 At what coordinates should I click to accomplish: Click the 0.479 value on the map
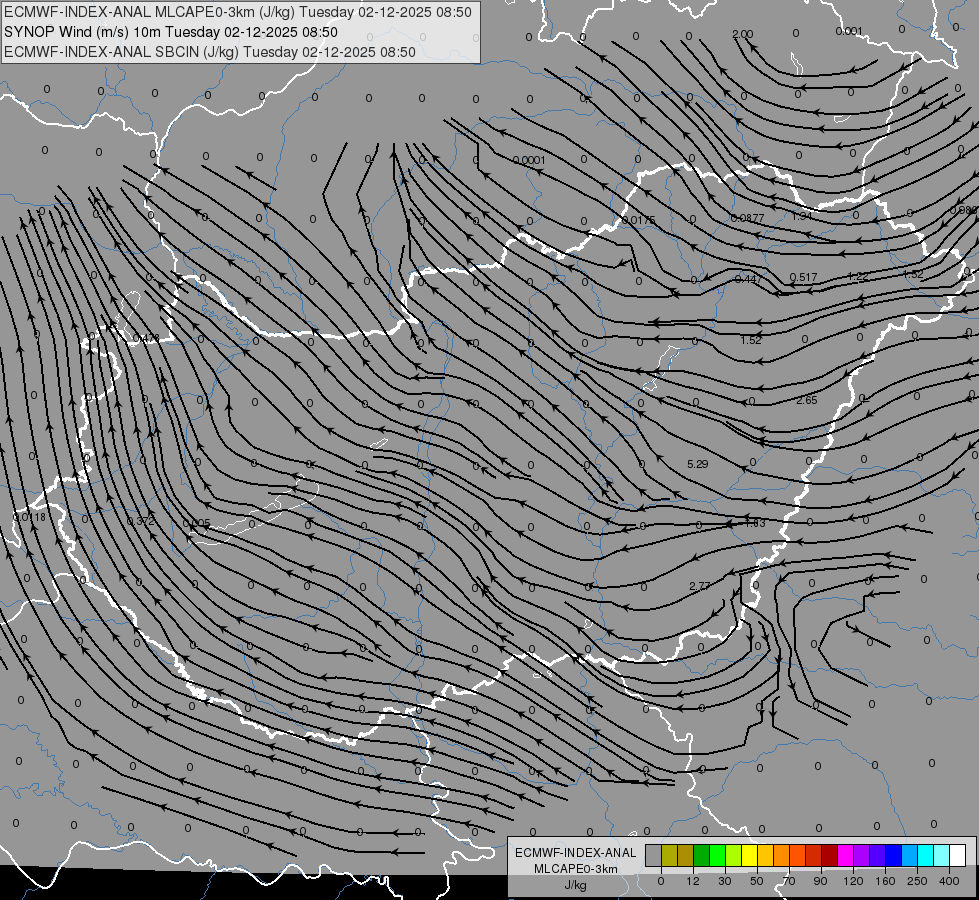(x=146, y=339)
